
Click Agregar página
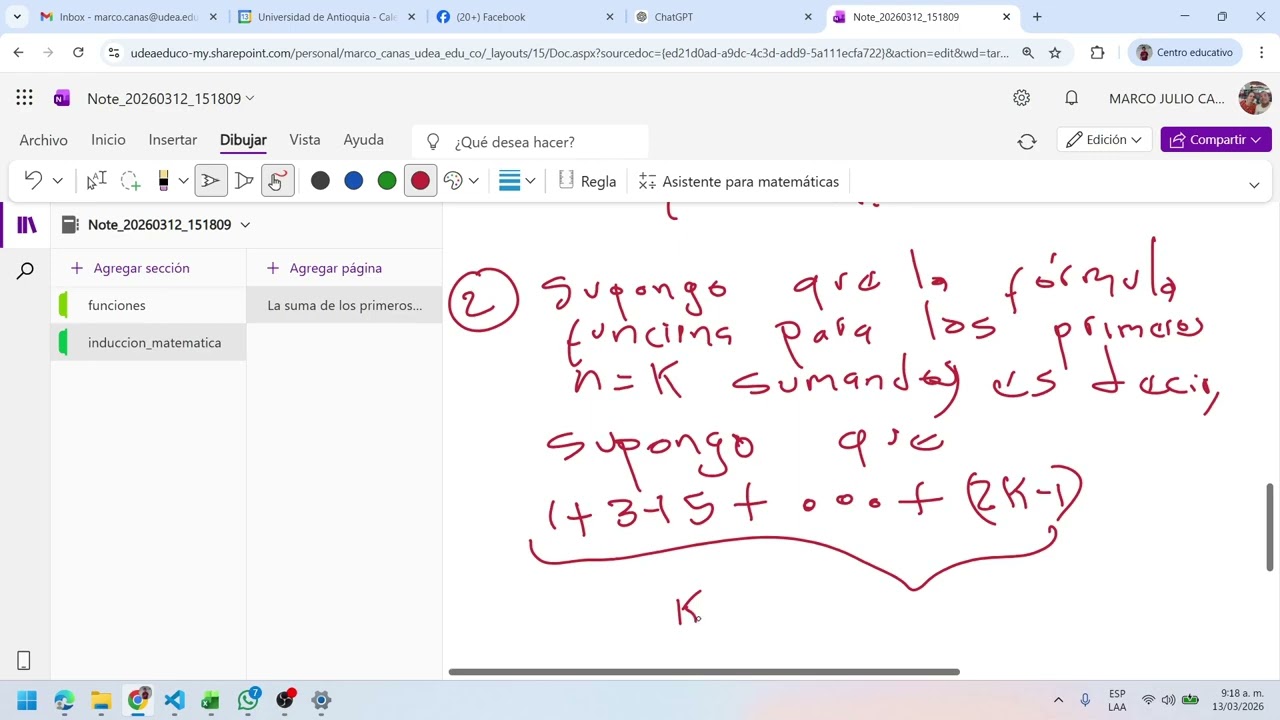(325, 268)
